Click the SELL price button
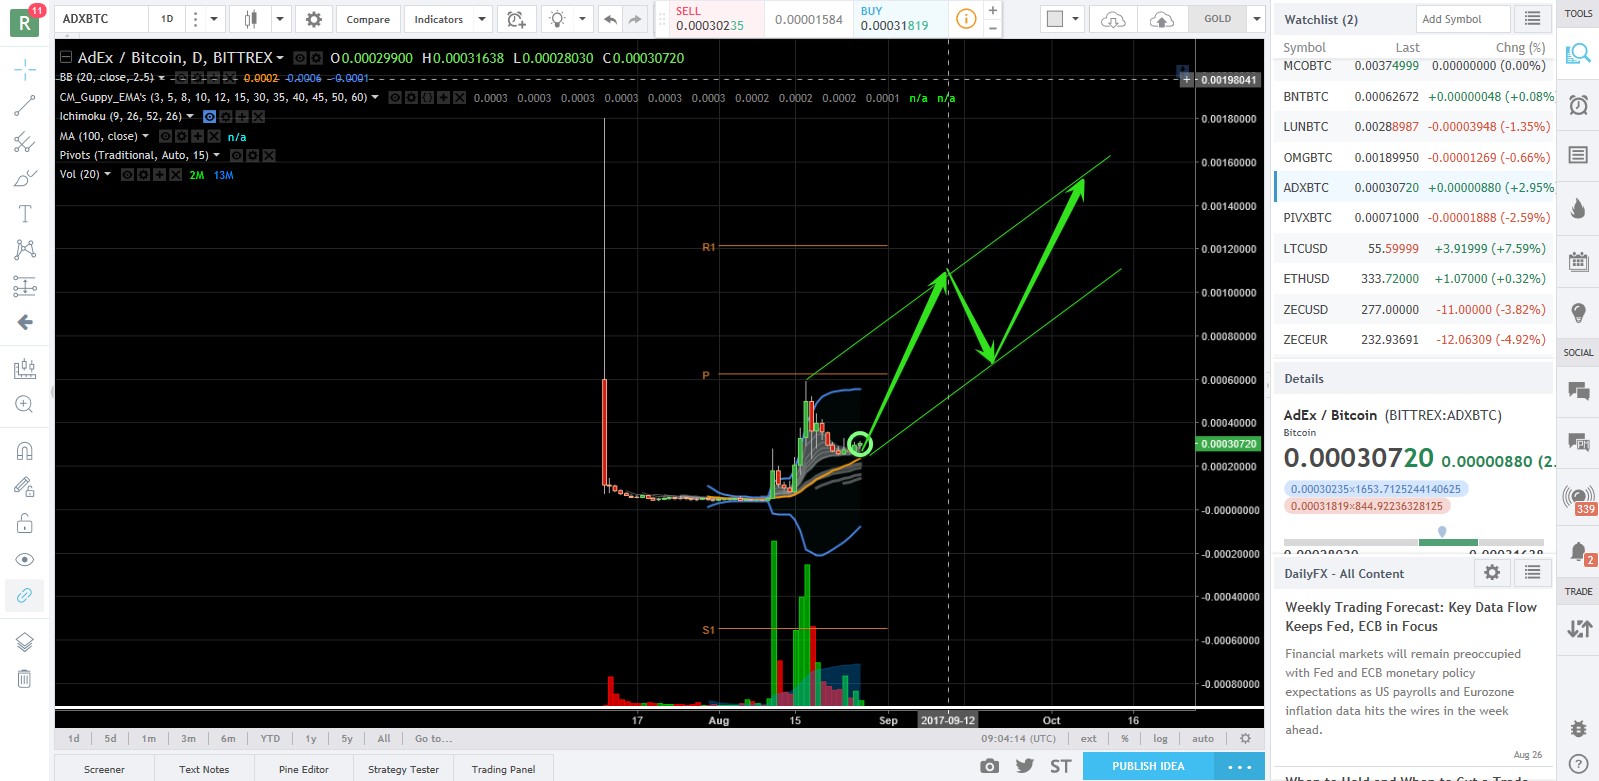Image resolution: width=1599 pixels, height=781 pixels. [710, 19]
